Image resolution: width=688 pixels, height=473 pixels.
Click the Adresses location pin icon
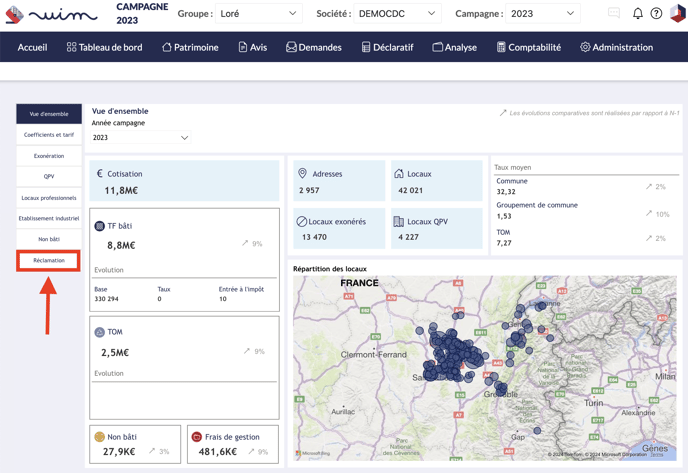[302, 174]
